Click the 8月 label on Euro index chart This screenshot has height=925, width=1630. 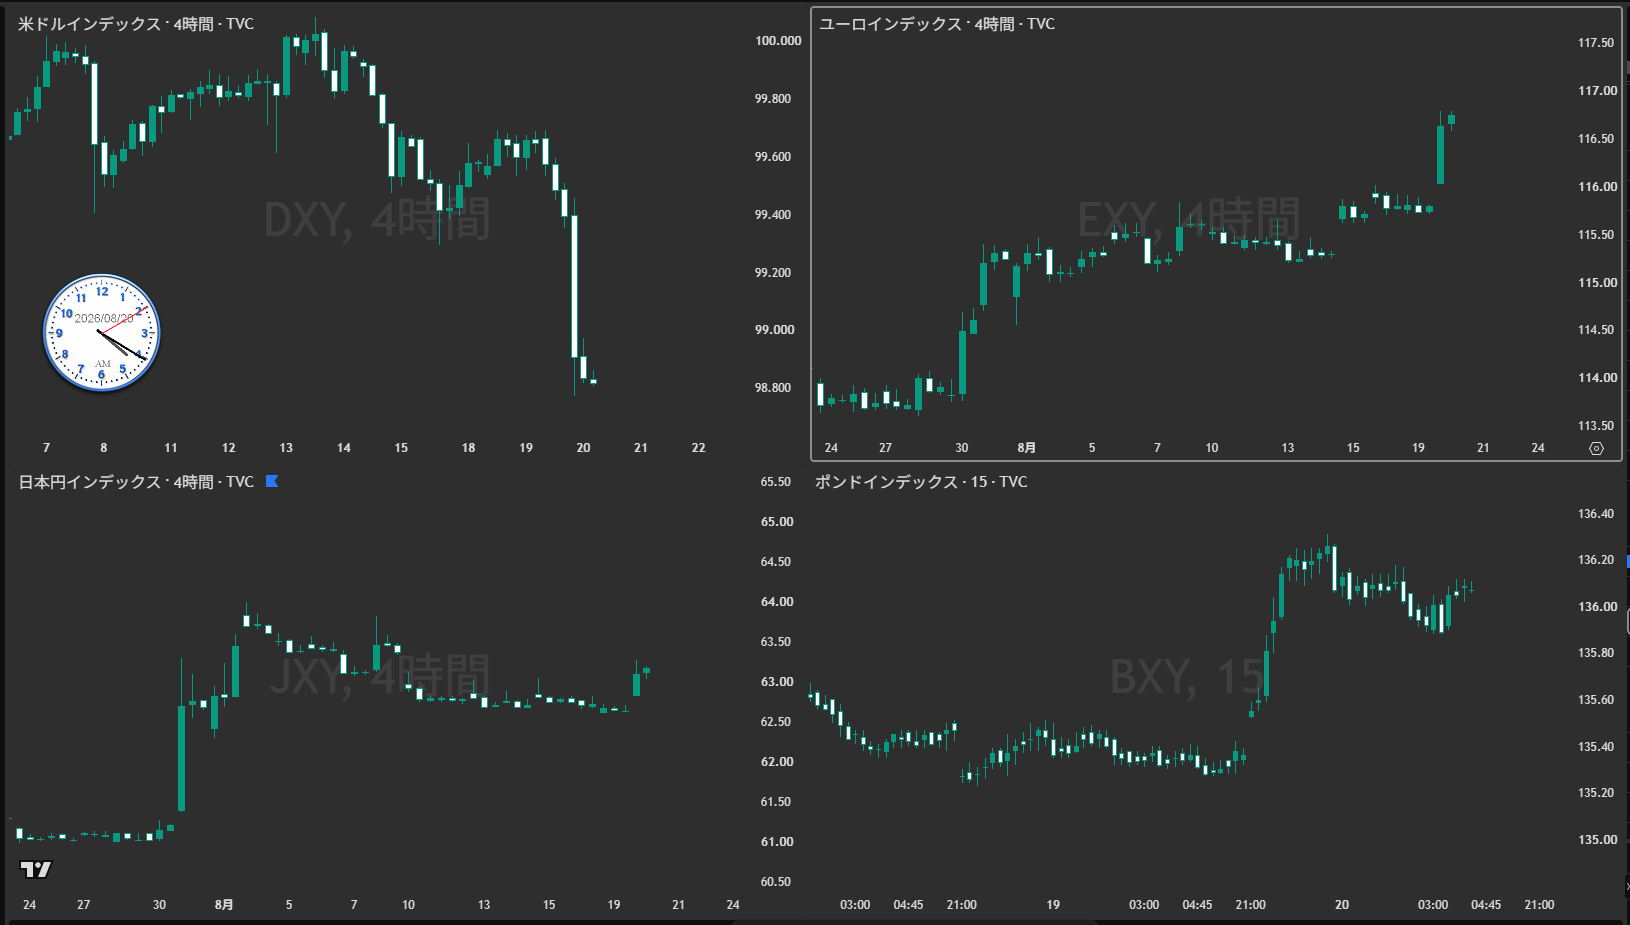(1026, 448)
